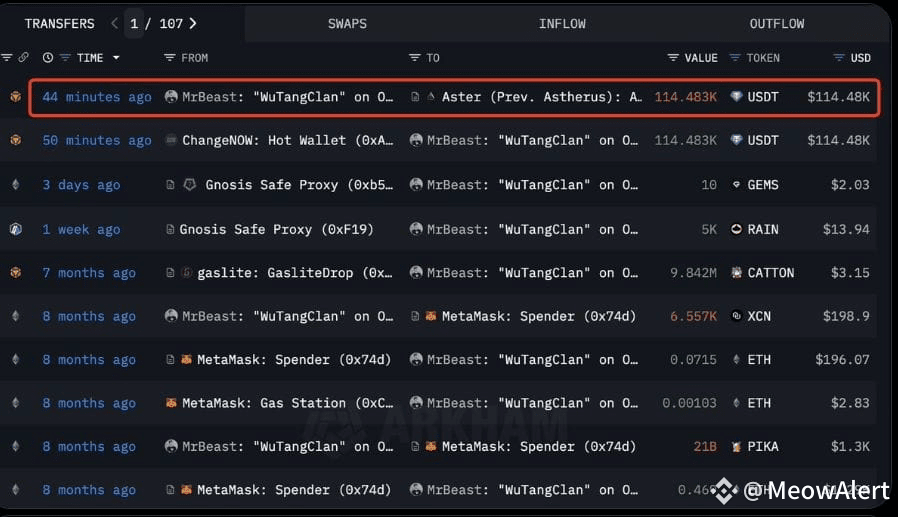
Task: Click BNB chain icon in 7 months row
Action: coord(15,273)
